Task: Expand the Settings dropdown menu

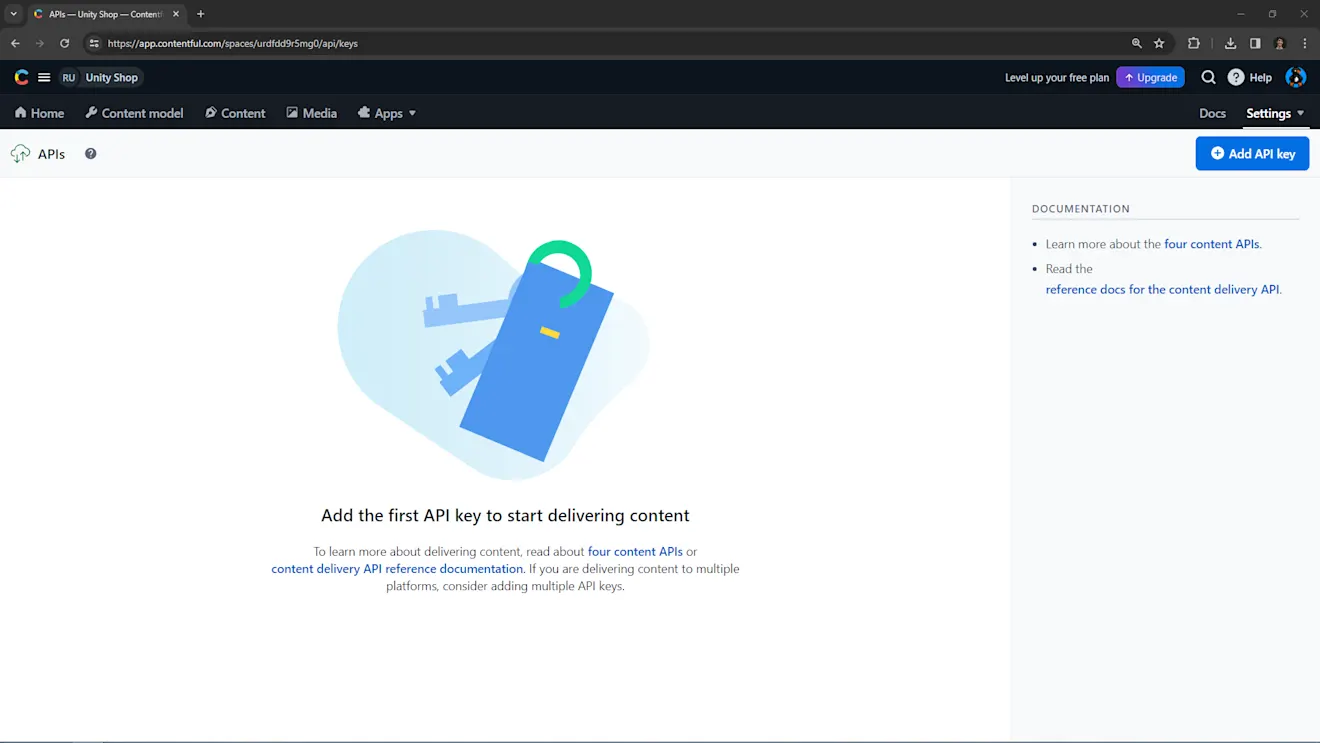Action: click(x=1275, y=113)
